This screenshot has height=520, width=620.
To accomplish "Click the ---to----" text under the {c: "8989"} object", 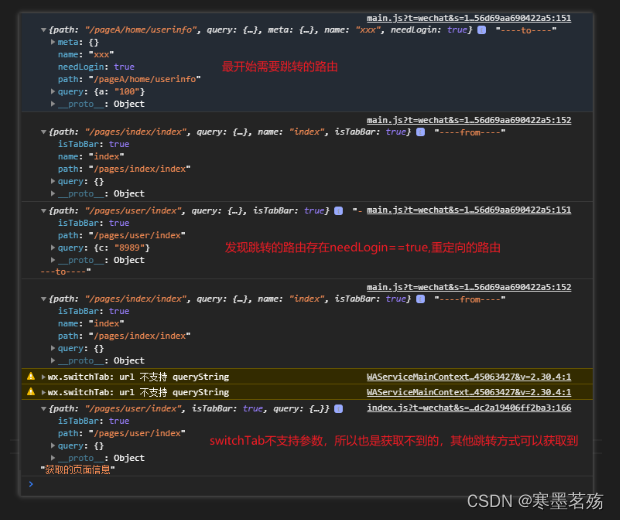I will click(66, 272).
